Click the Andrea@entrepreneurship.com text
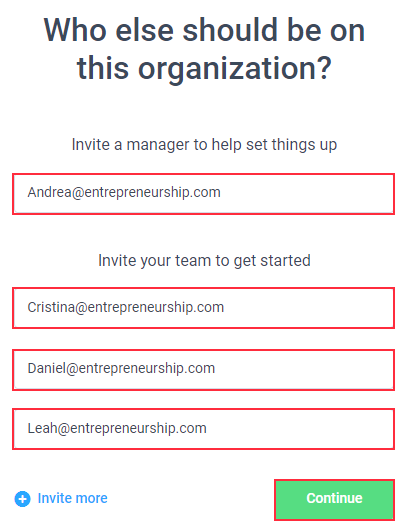 point(124,193)
